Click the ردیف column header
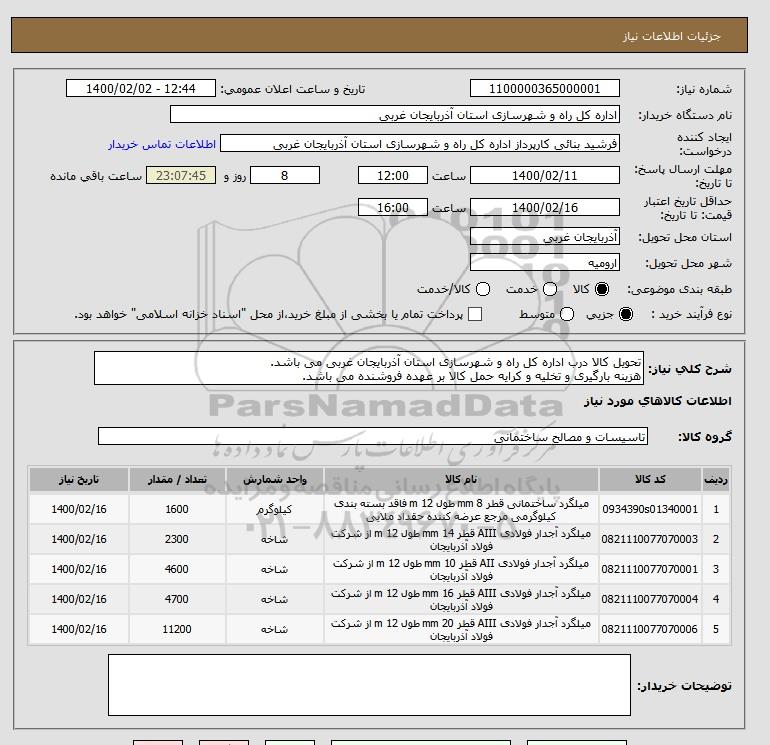 pos(715,479)
